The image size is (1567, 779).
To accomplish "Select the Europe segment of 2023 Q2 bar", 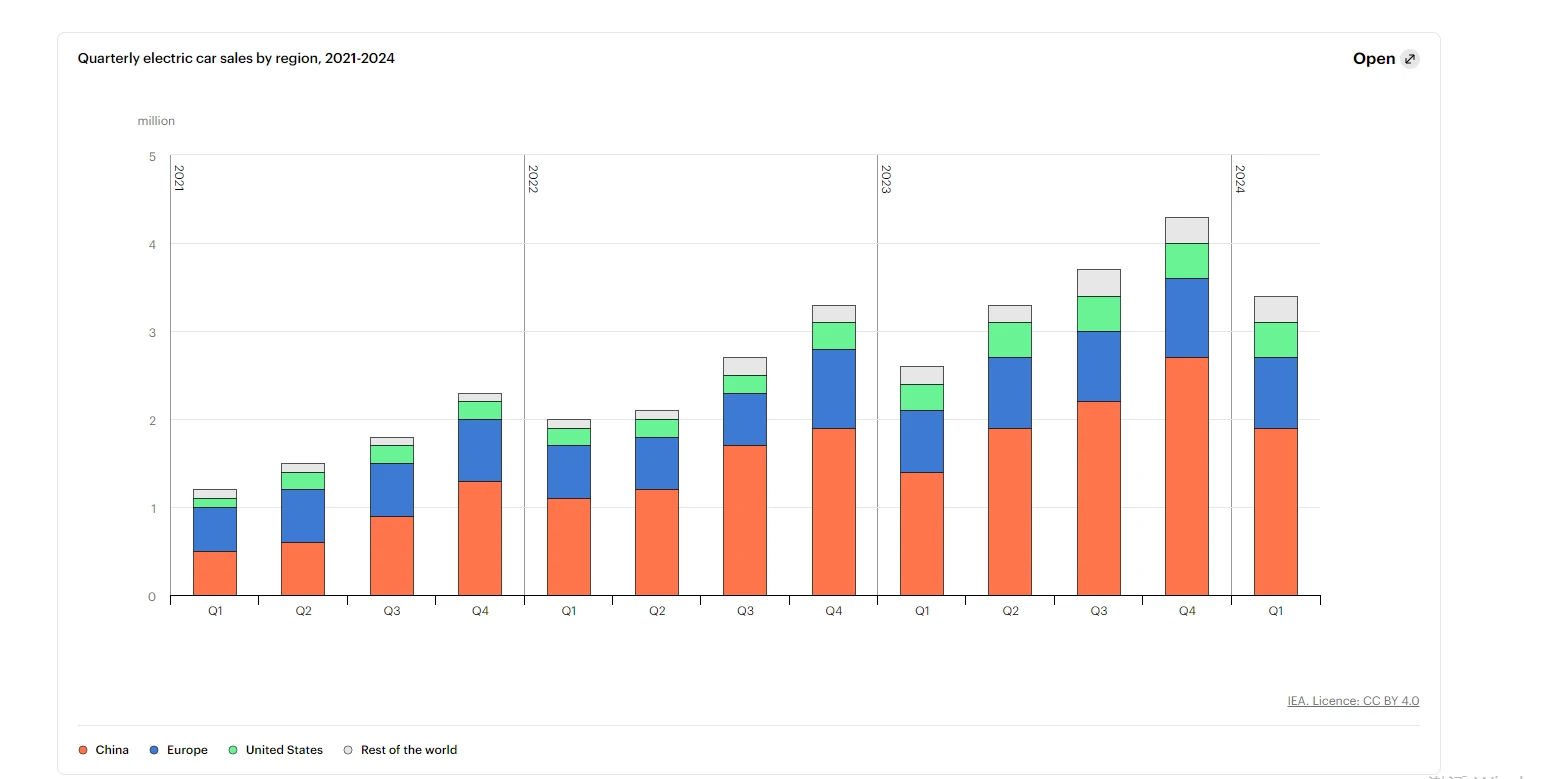I will [1010, 393].
